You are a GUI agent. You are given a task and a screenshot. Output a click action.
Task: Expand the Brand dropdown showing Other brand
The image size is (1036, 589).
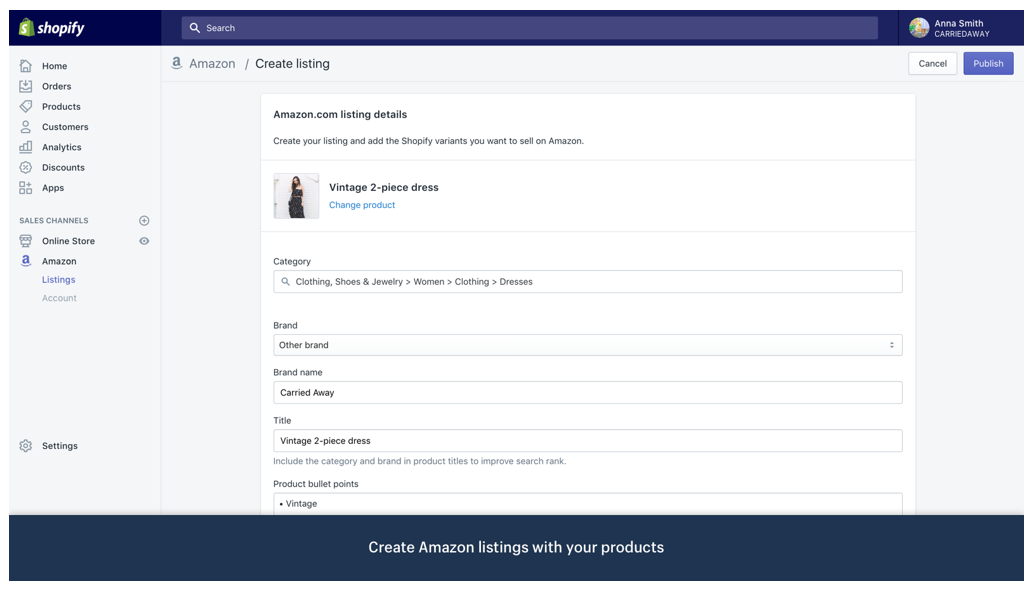(587, 345)
